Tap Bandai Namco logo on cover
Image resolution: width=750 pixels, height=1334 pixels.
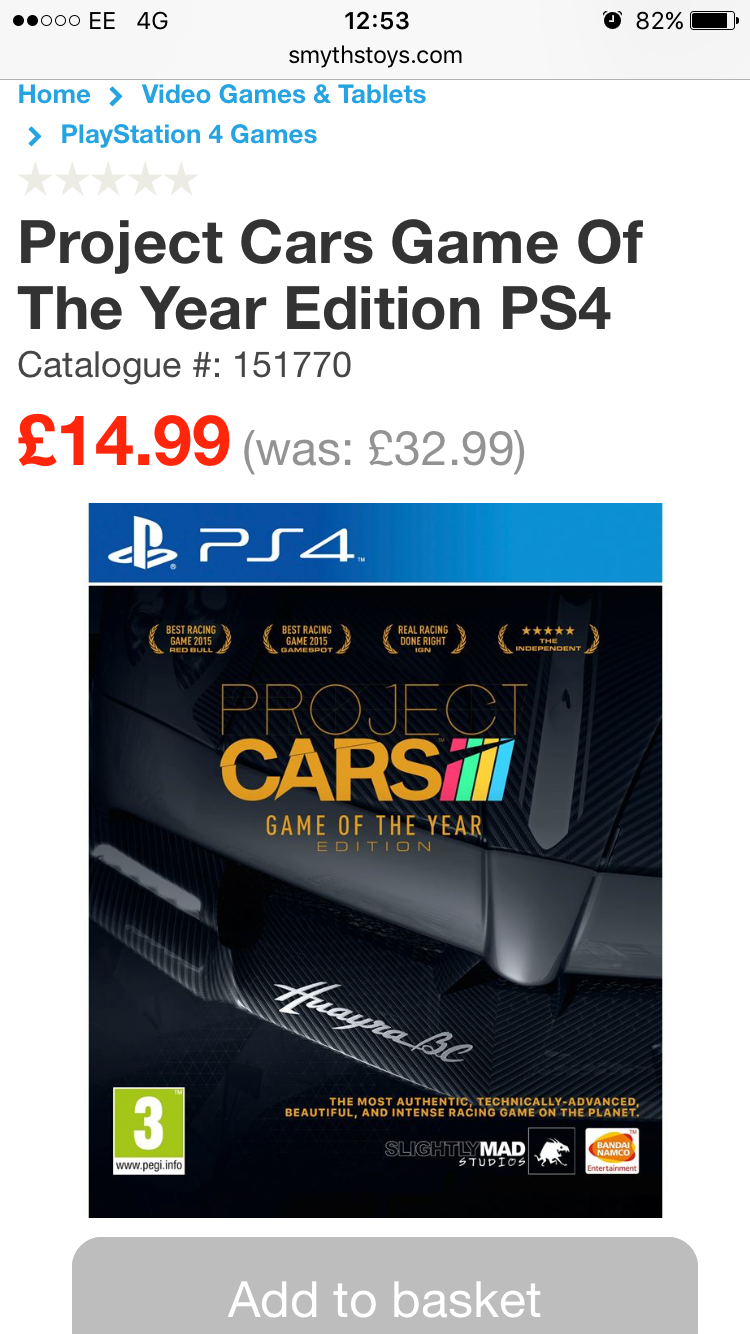pyautogui.click(x=611, y=1150)
